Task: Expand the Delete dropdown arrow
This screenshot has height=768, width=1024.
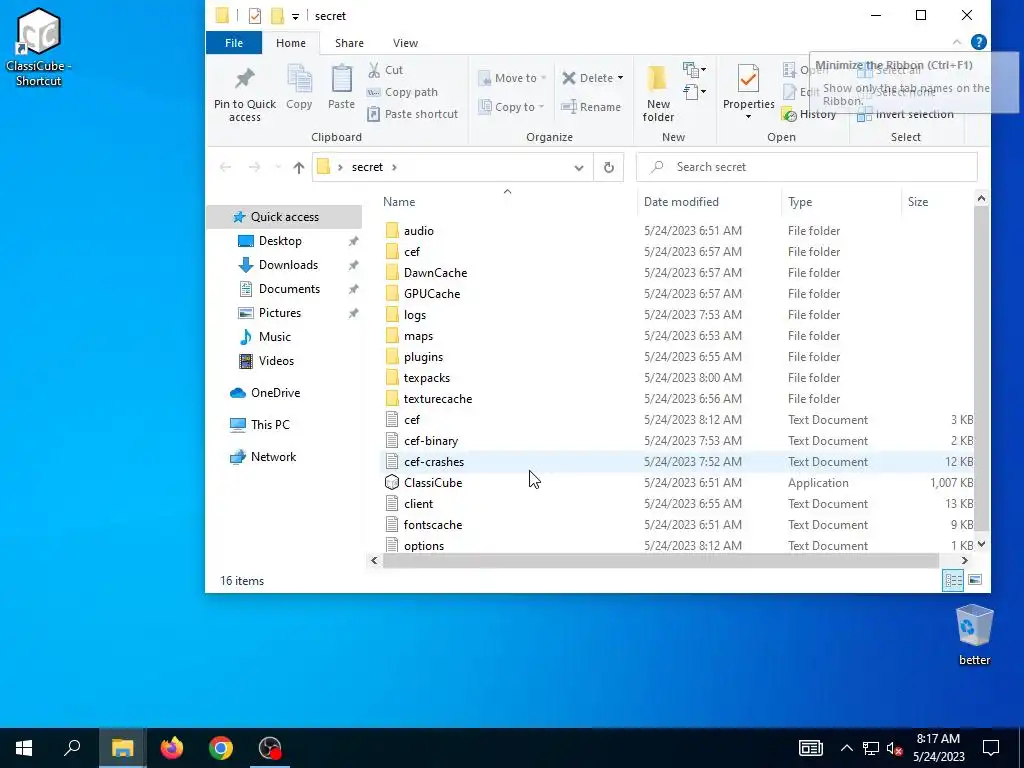Action: (620, 78)
